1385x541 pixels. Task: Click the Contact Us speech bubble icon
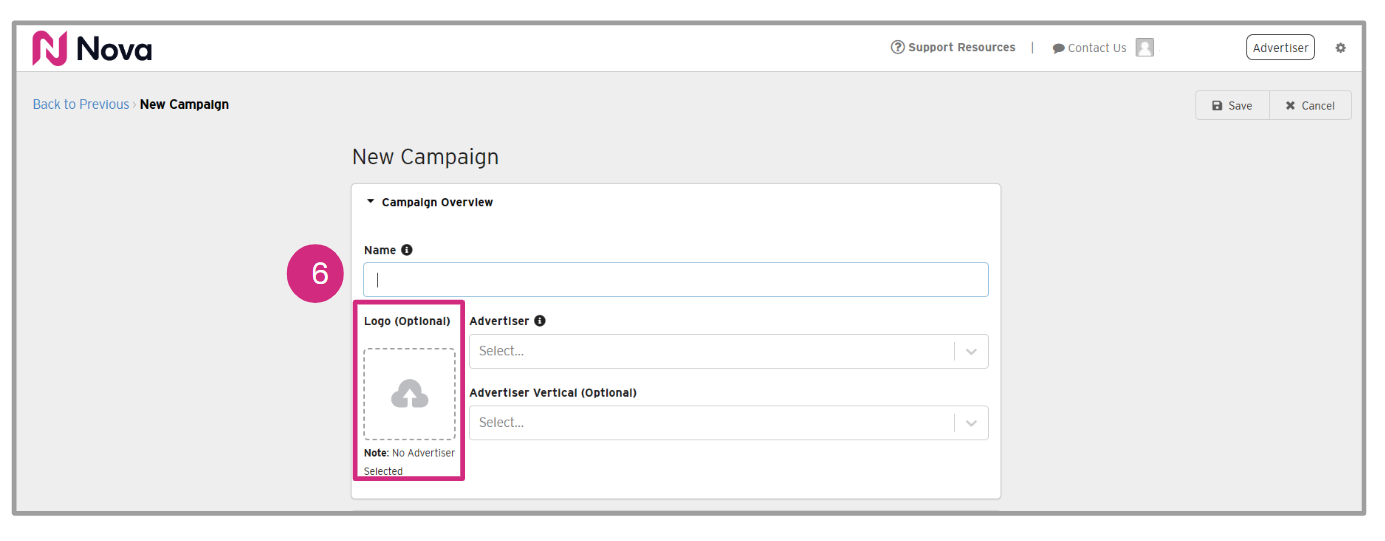click(x=1059, y=48)
